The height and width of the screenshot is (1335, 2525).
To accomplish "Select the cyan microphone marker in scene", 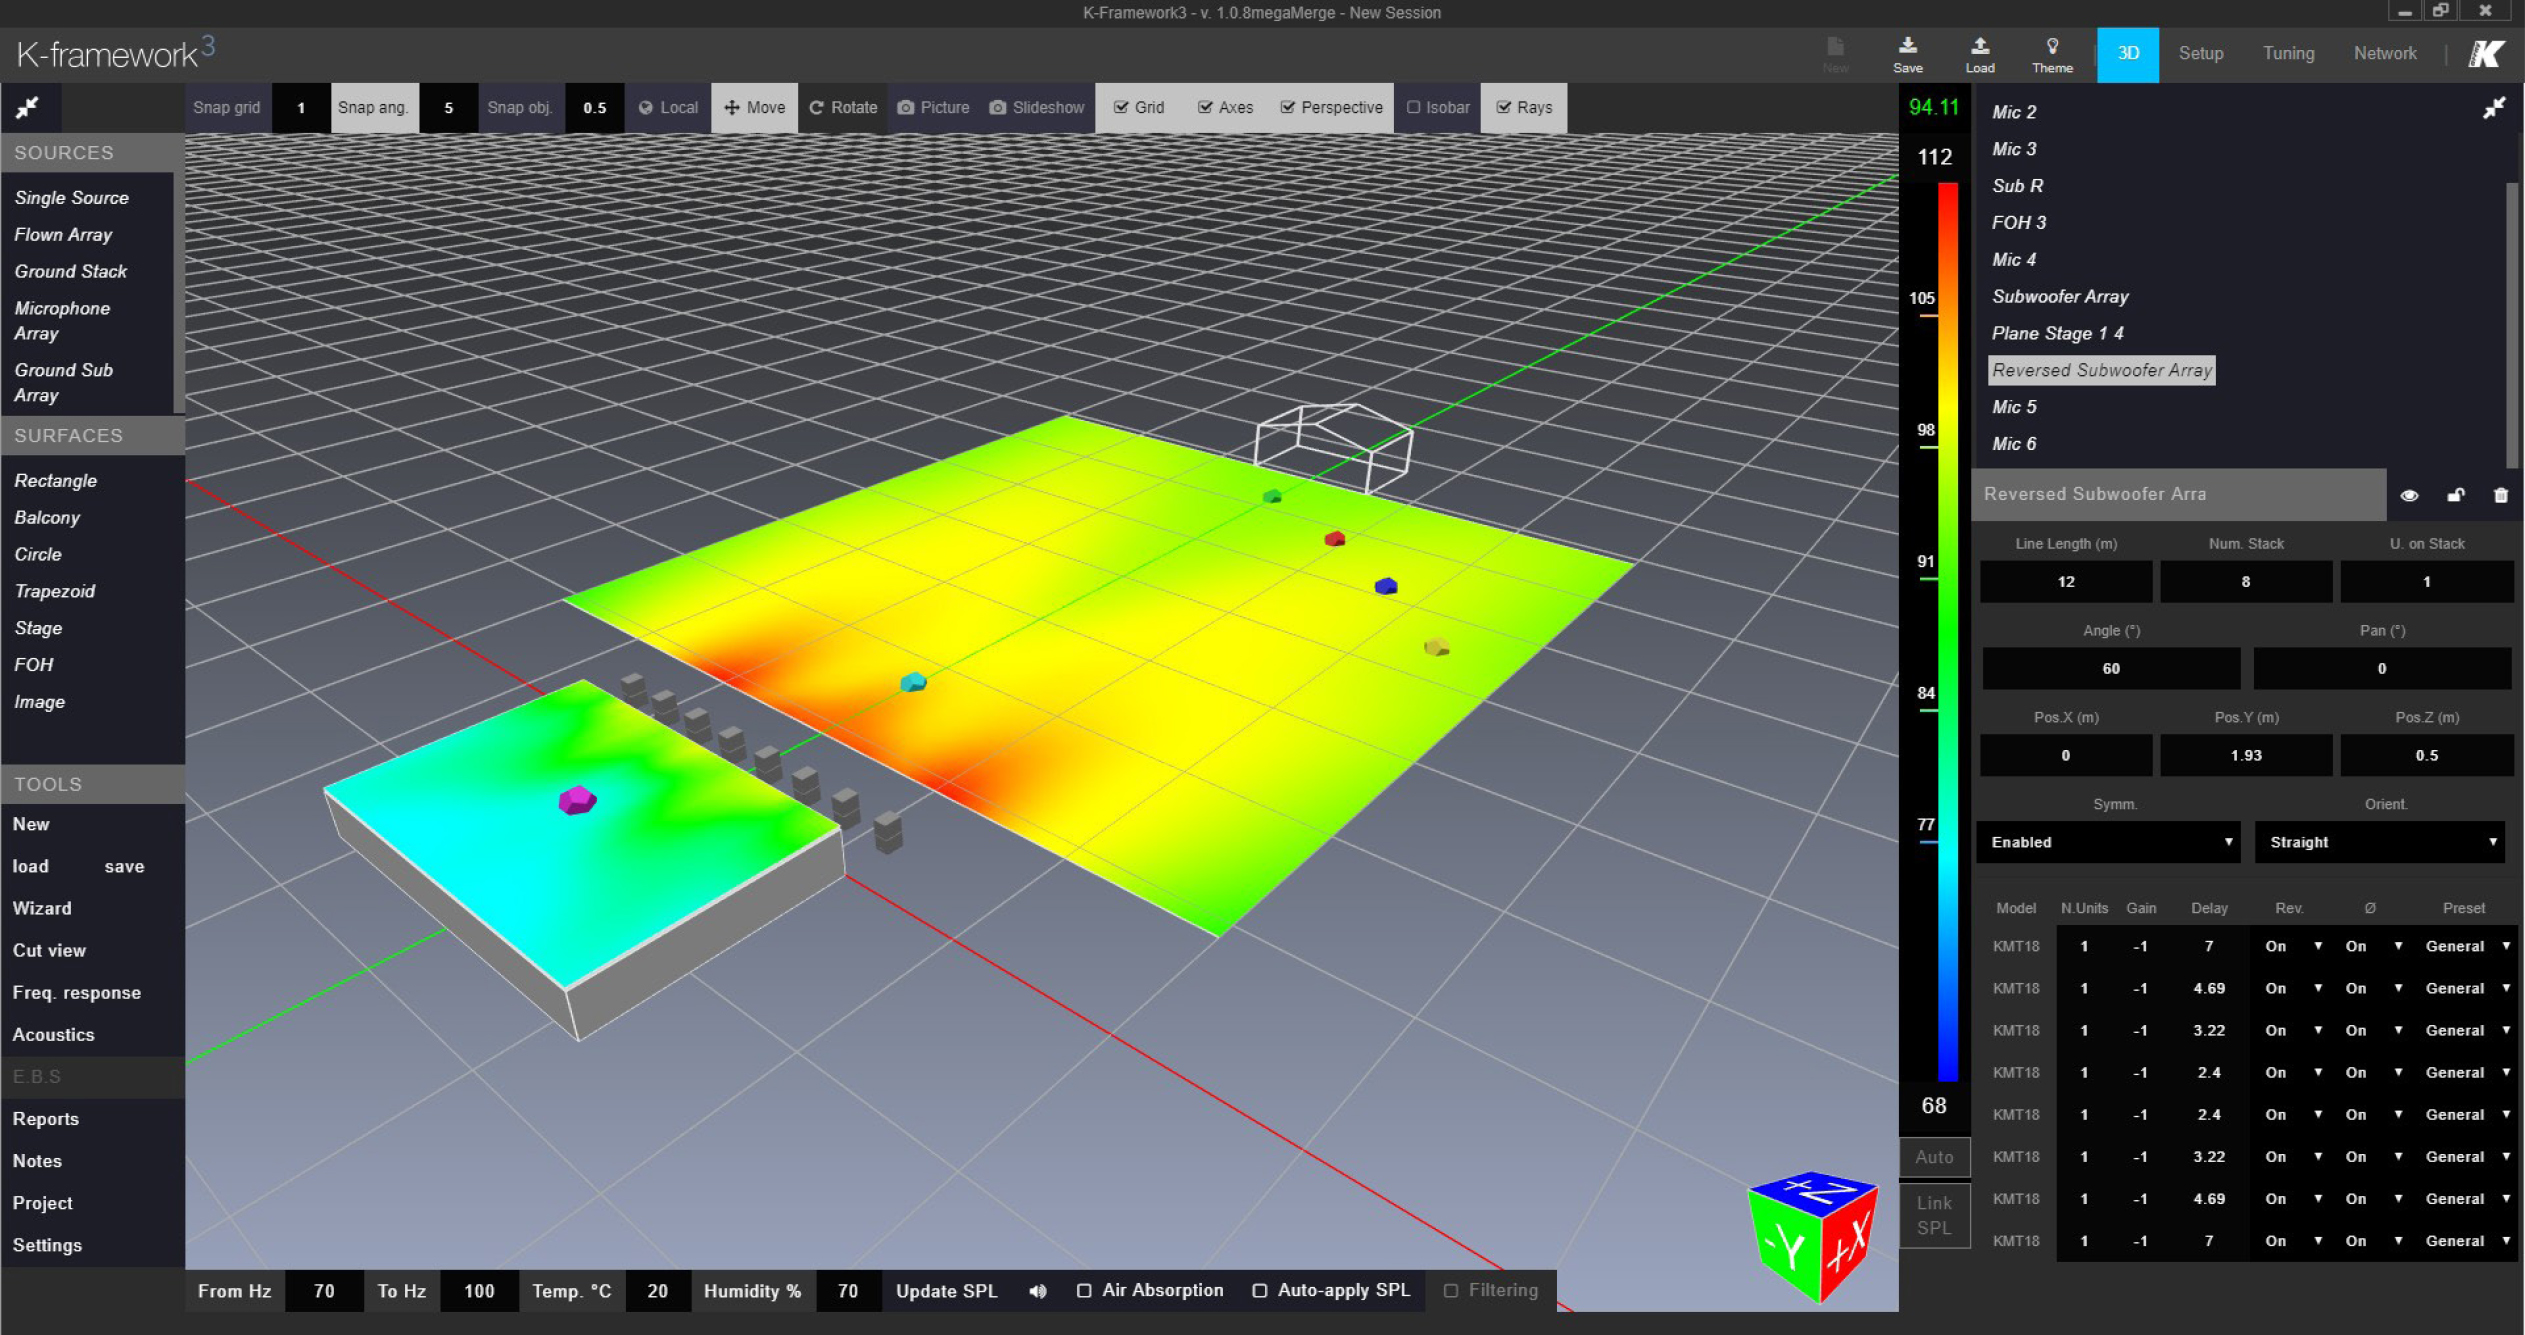I will (x=913, y=682).
